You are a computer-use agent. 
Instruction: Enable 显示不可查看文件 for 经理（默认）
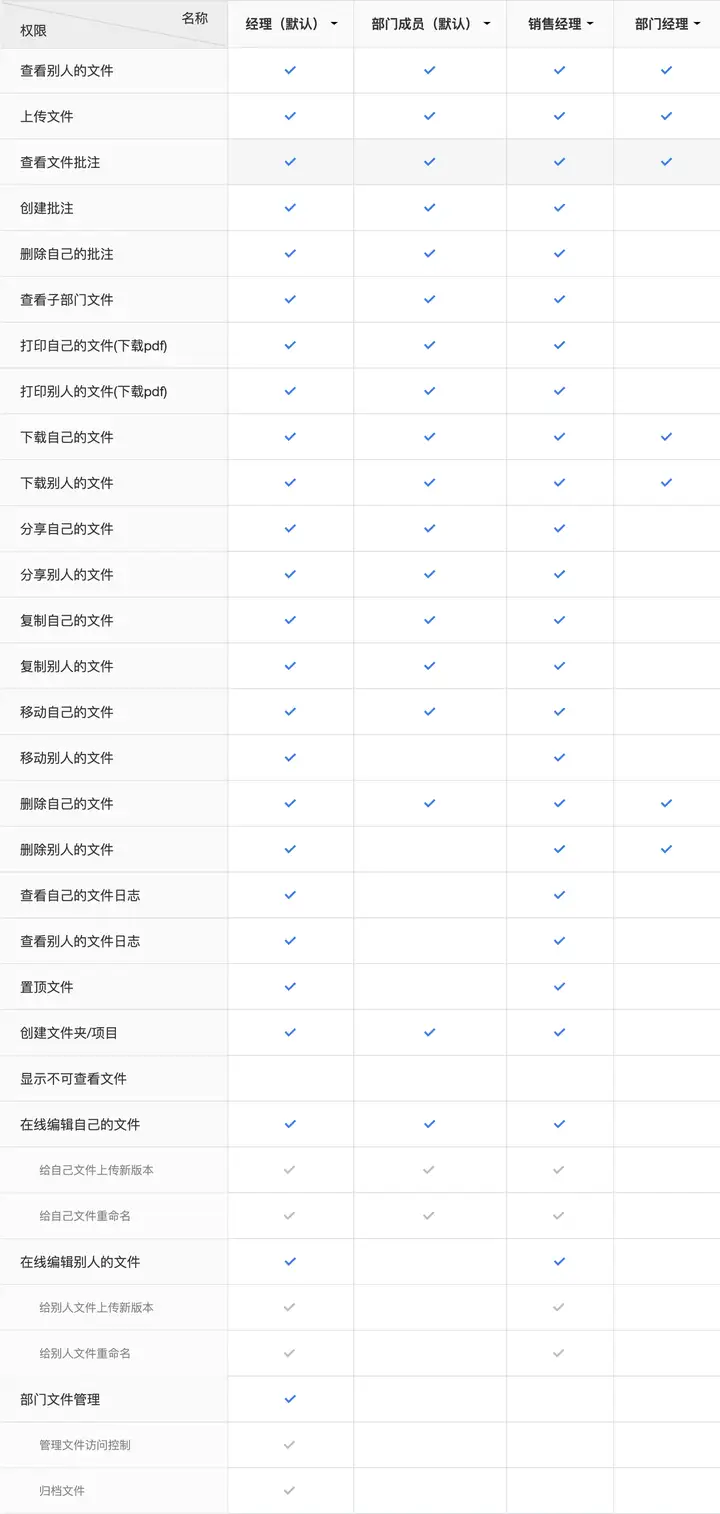tap(290, 1079)
